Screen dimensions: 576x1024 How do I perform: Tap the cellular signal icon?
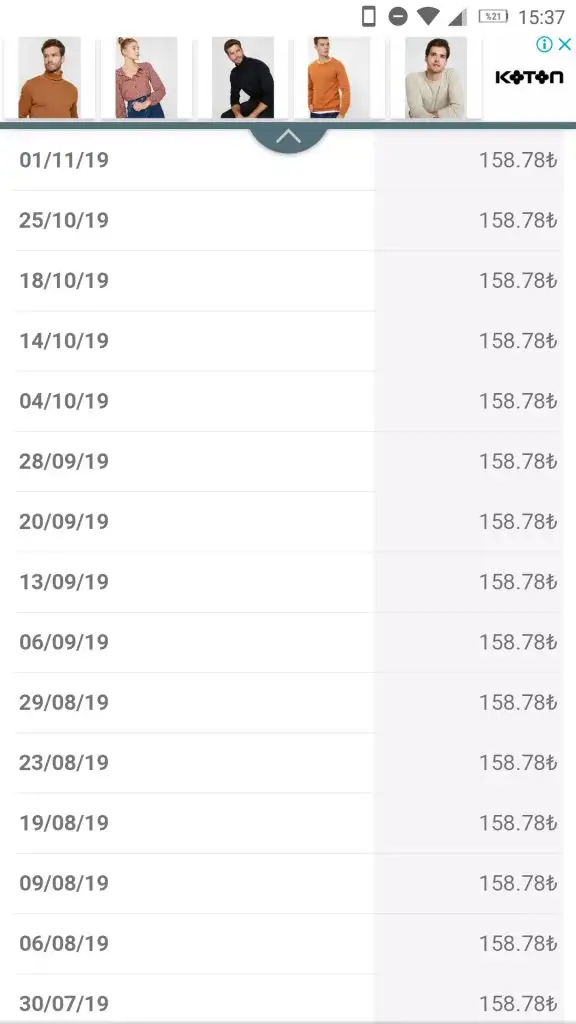[458, 17]
